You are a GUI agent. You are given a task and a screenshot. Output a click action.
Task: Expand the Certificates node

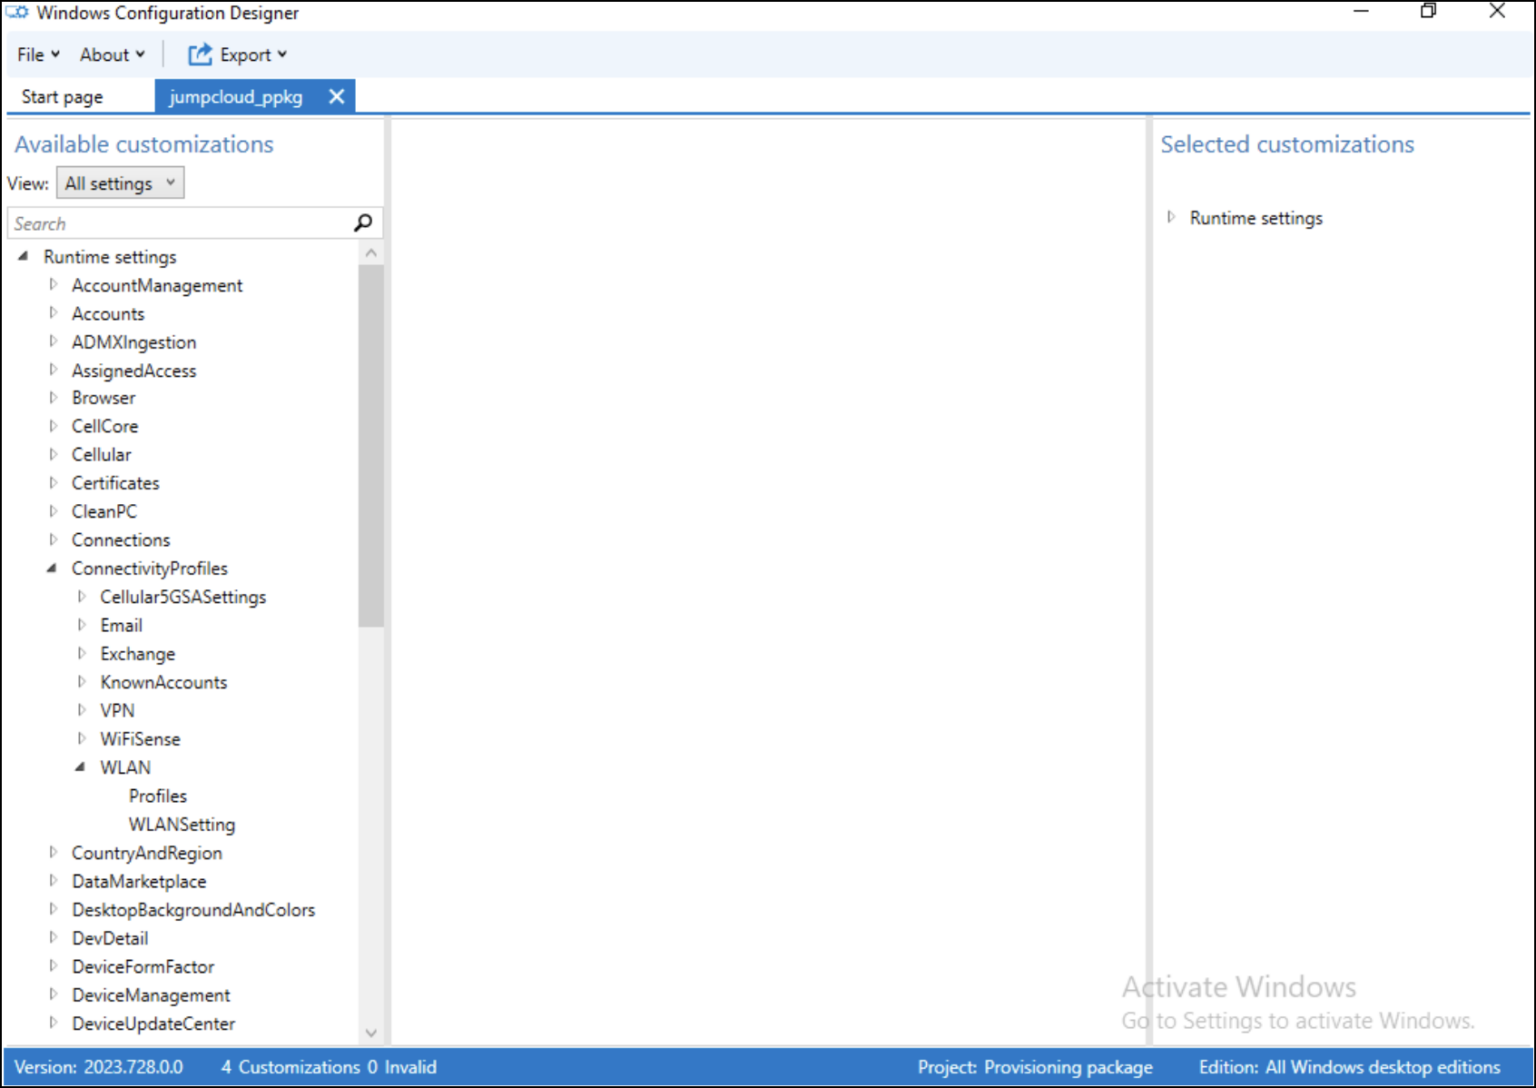(53, 483)
